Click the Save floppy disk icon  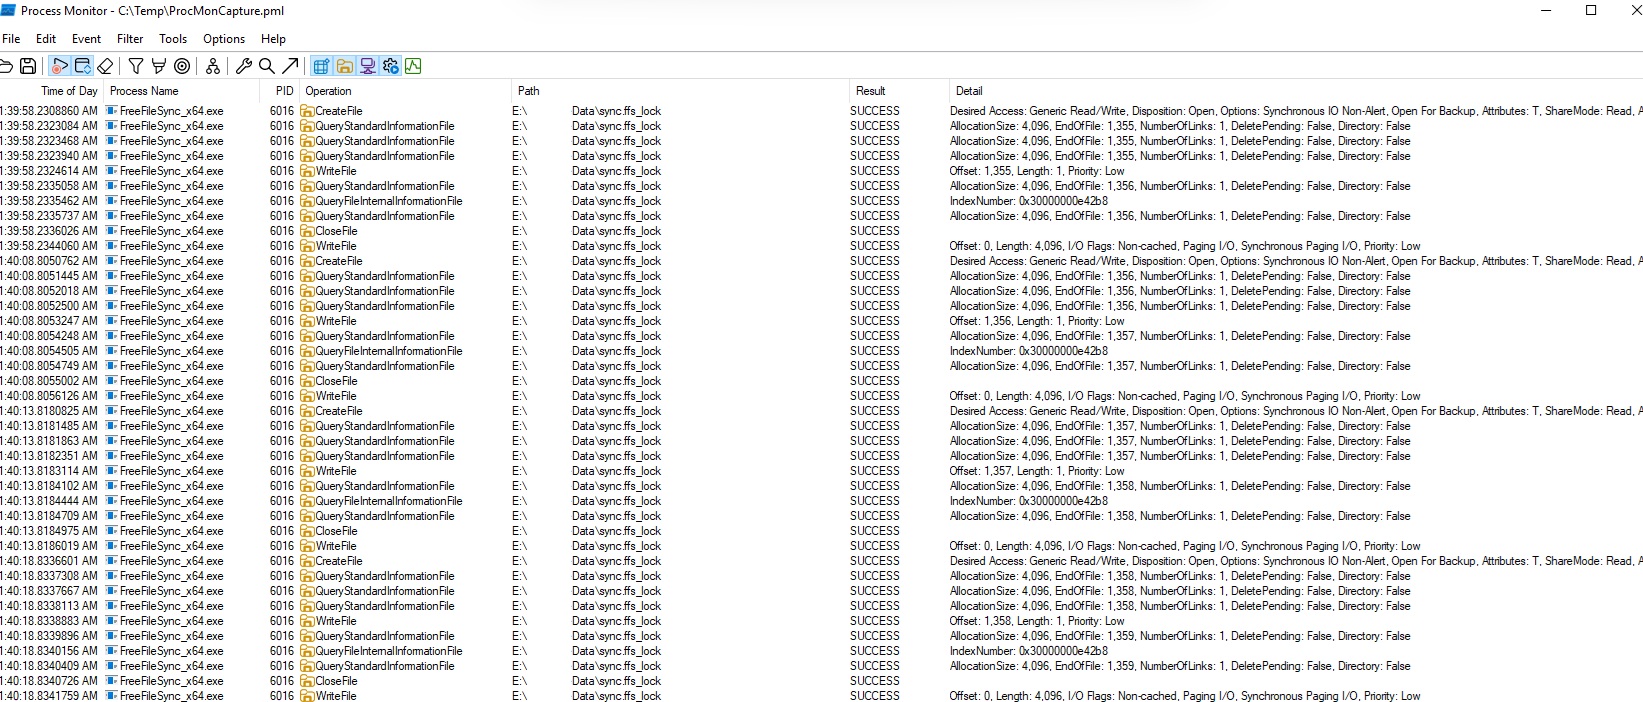[x=28, y=66]
